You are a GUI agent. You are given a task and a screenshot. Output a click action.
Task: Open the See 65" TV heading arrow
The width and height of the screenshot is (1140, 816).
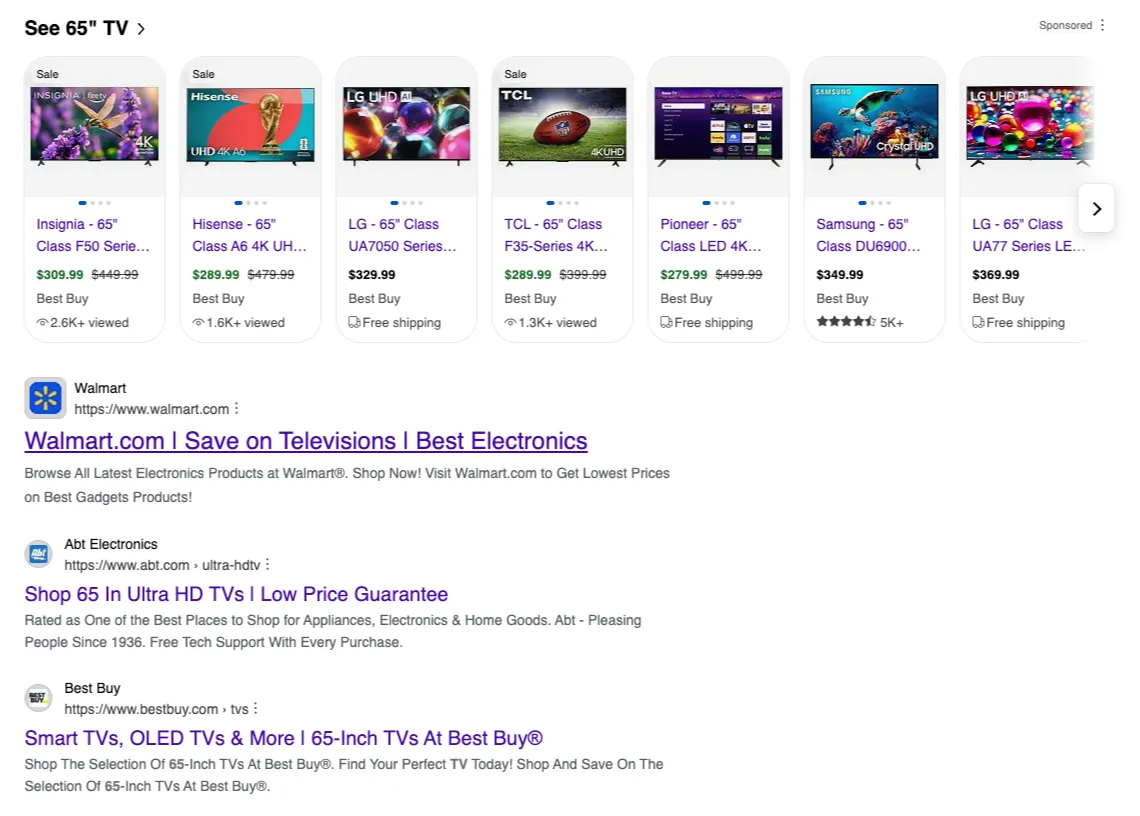[x=141, y=29]
